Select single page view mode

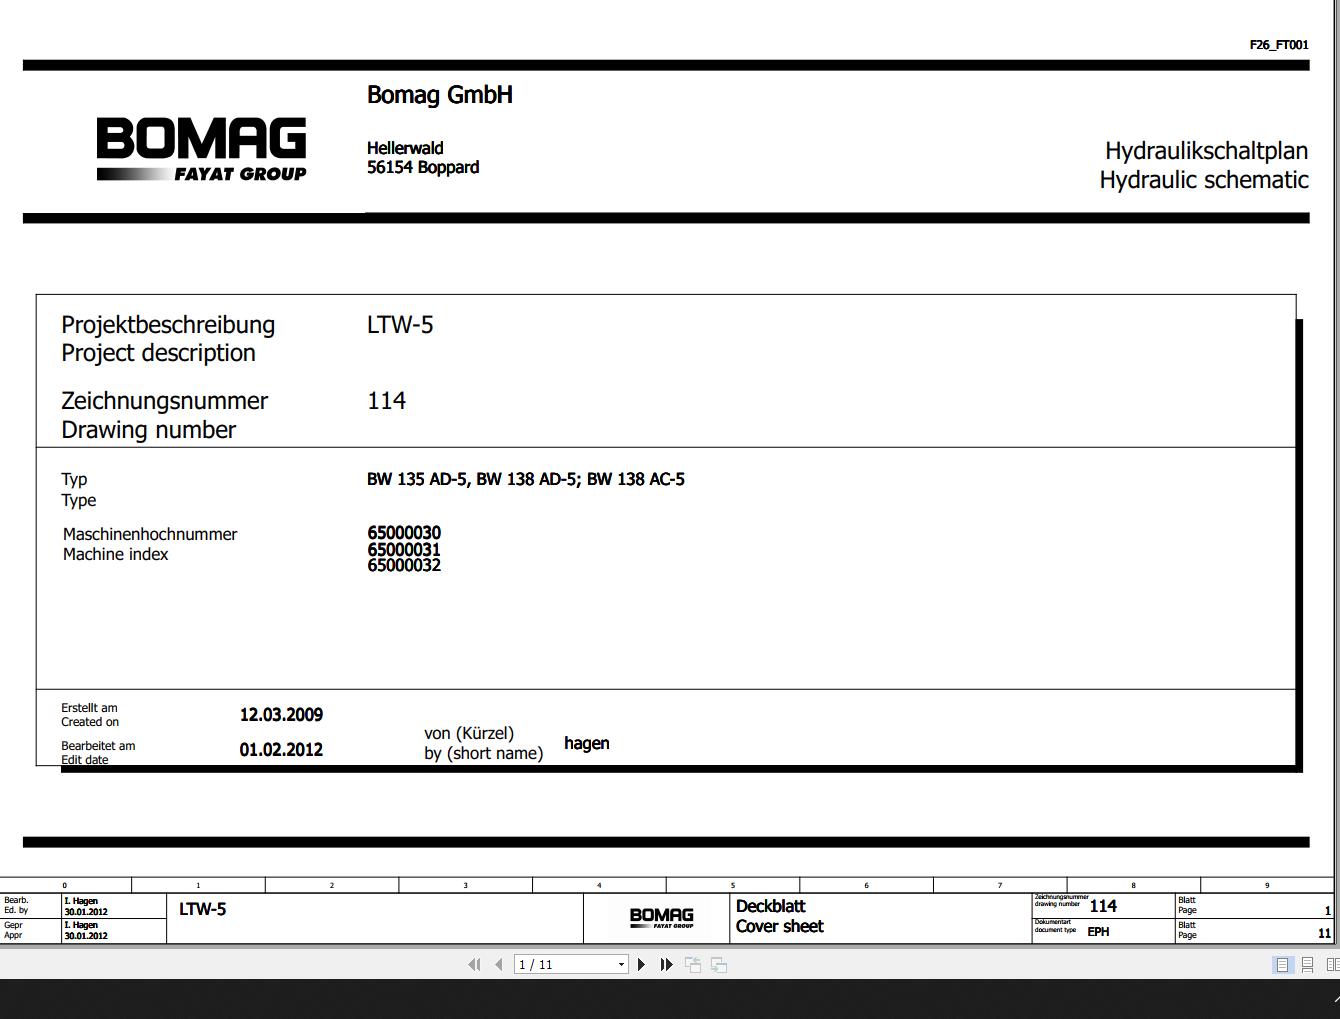pyautogui.click(x=1282, y=965)
